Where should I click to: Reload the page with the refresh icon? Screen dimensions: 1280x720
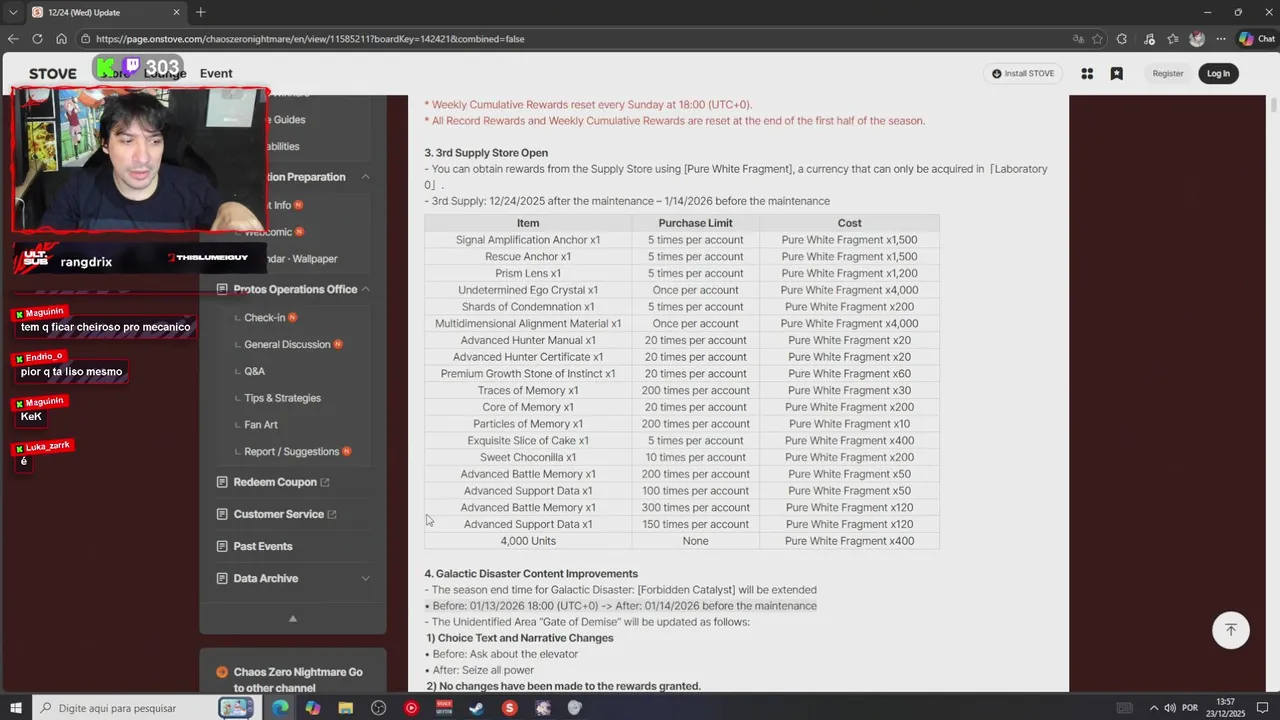[x=37, y=39]
